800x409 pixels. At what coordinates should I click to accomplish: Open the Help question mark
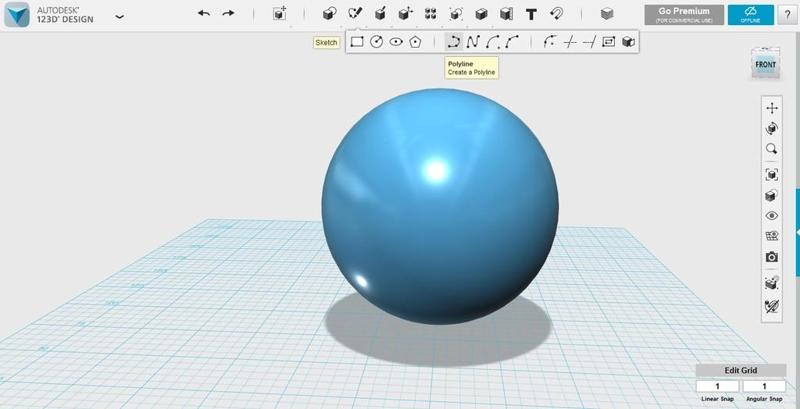787,15
